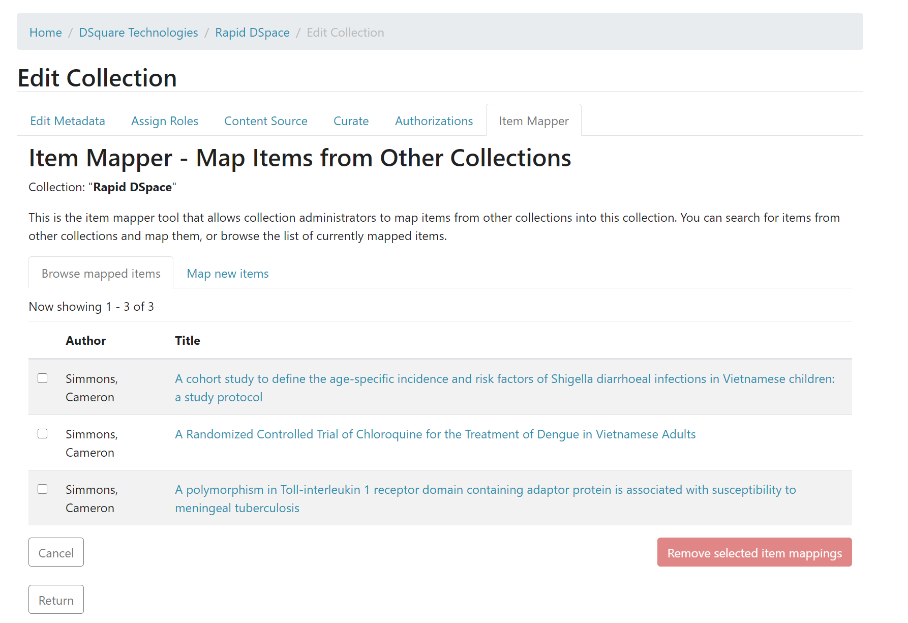The height and width of the screenshot is (623, 908).
Task: Switch to the Authorizations tab
Action: click(x=433, y=121)
